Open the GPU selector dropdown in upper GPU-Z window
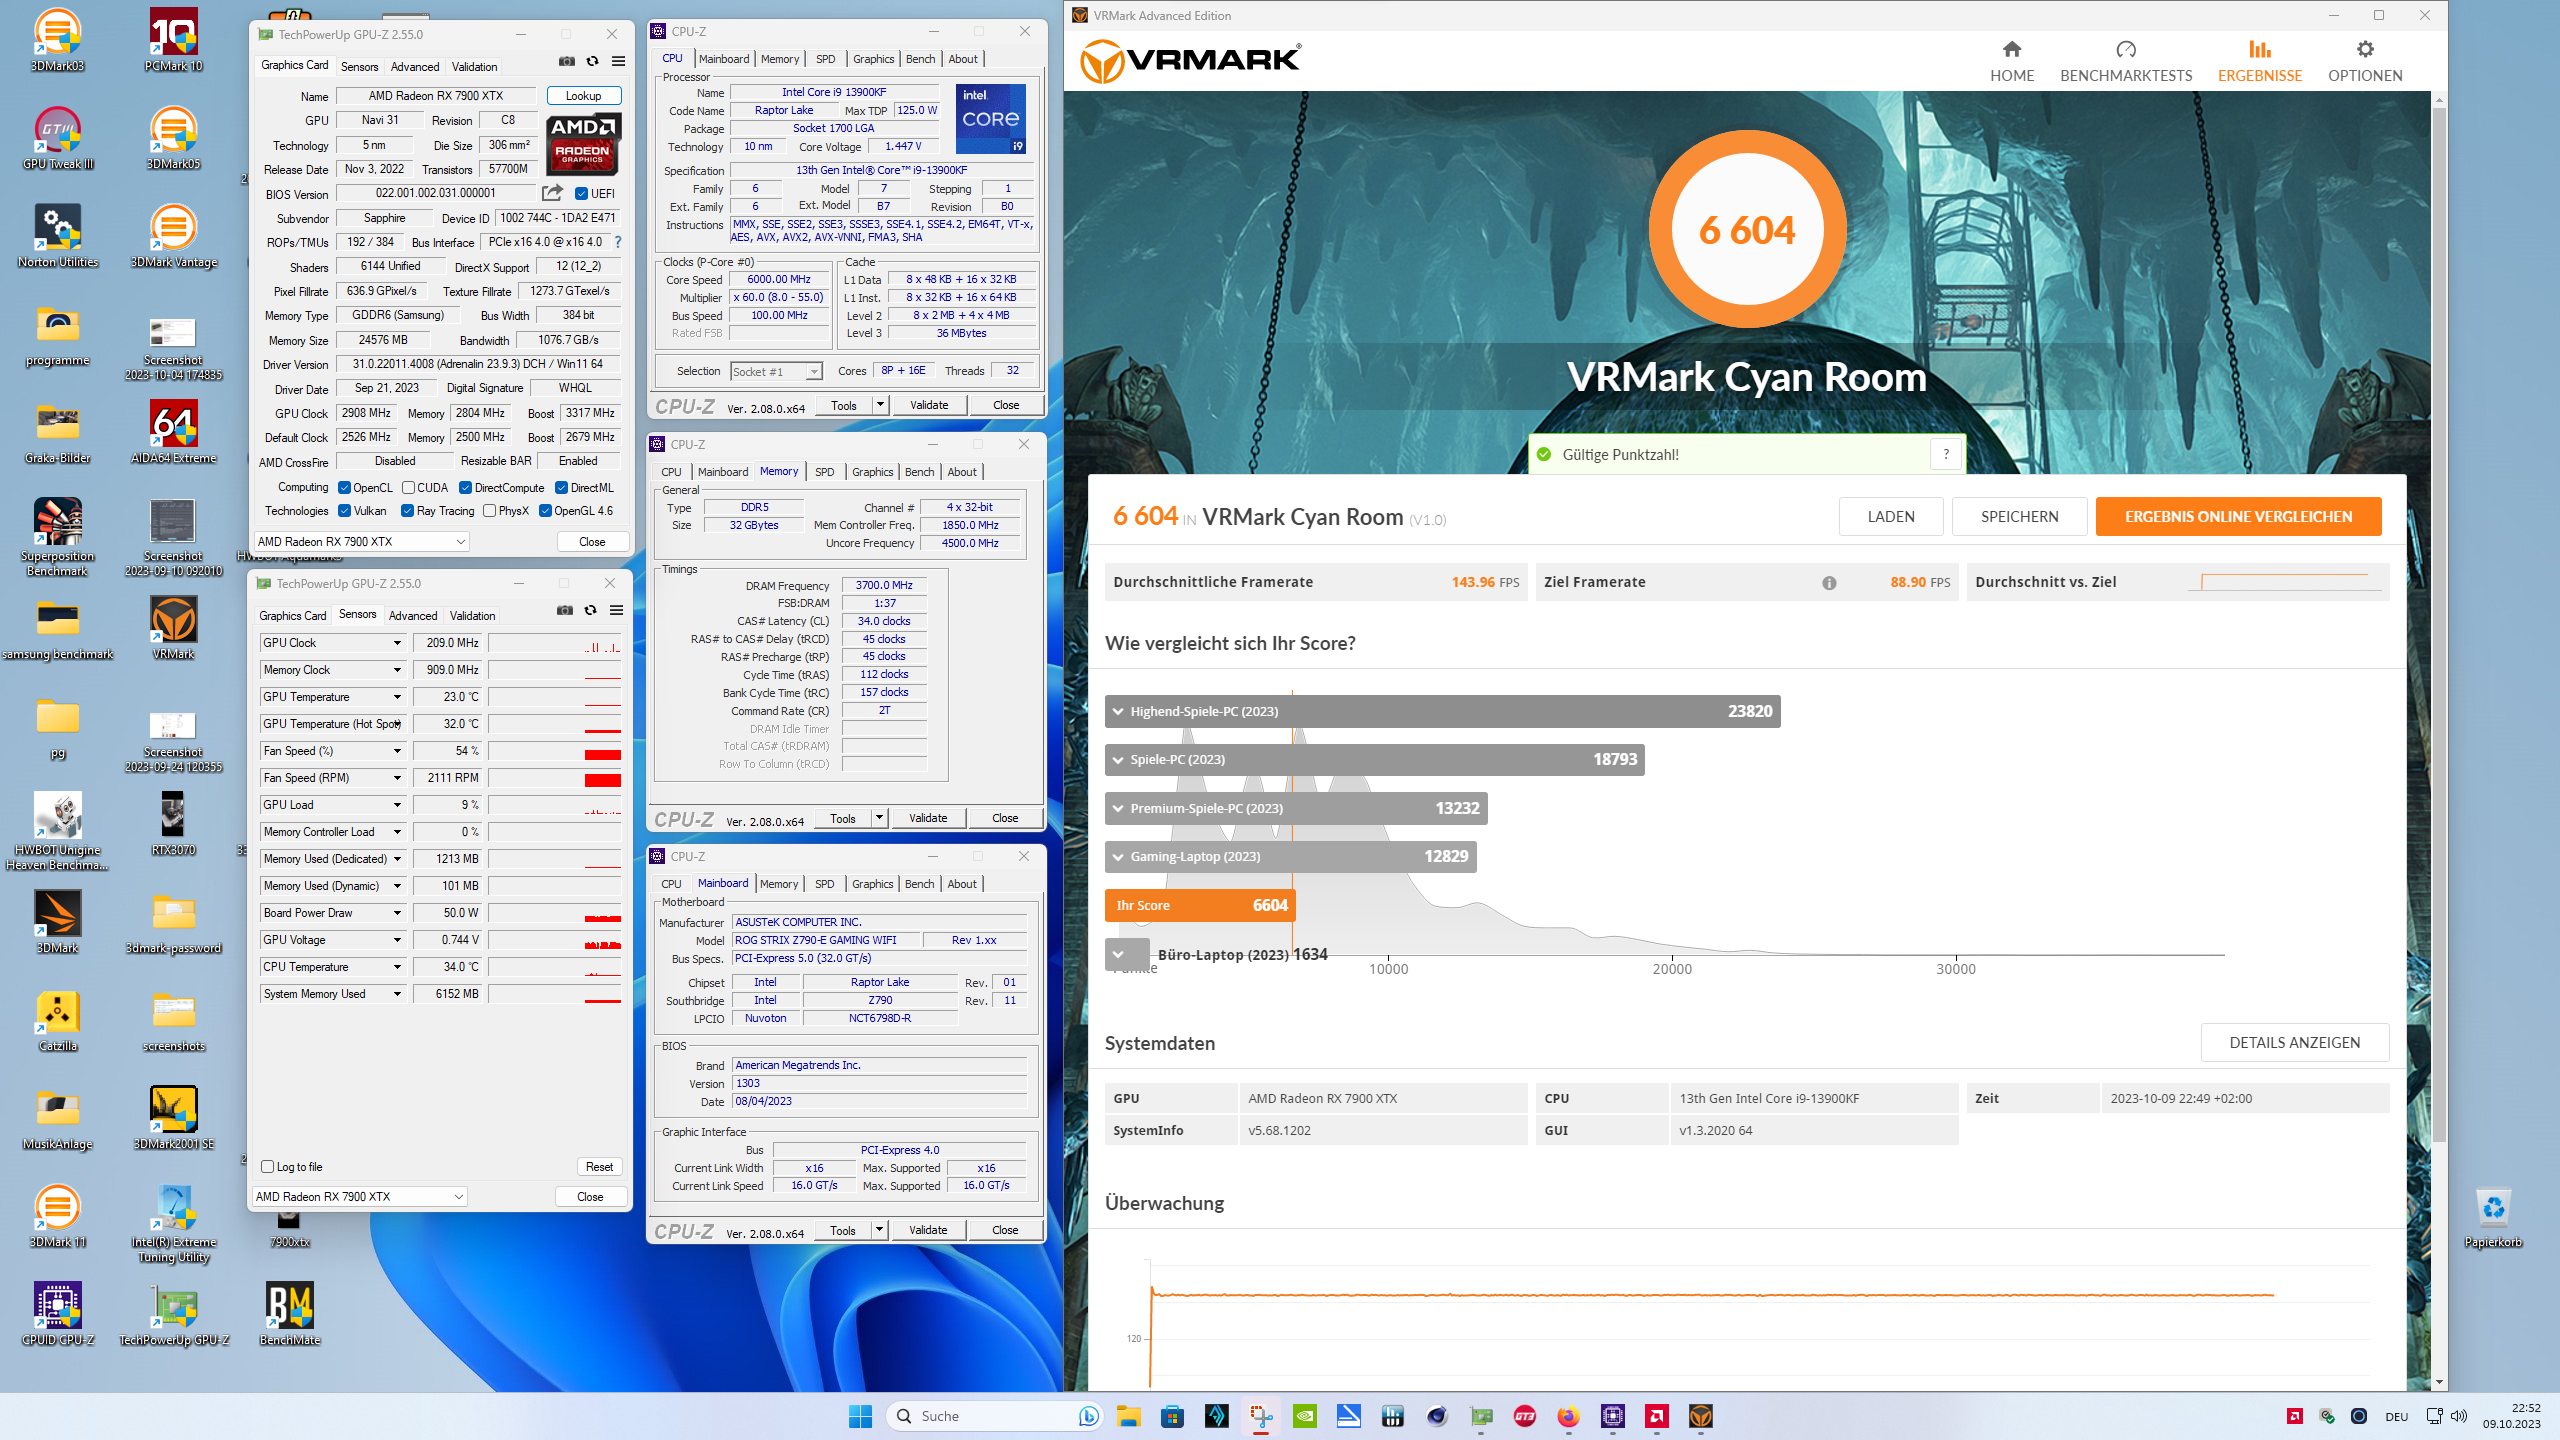2560x1440 pixels. click(x=362, y=542)
